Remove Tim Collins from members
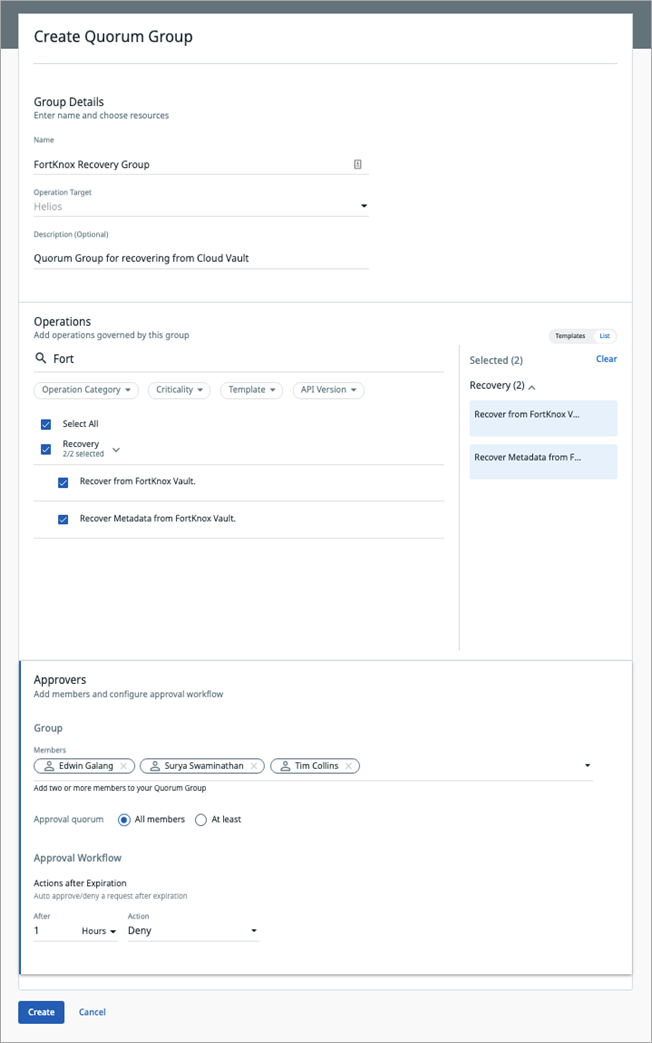Viewport: 652px width, 1043px height. click(349, 766)
